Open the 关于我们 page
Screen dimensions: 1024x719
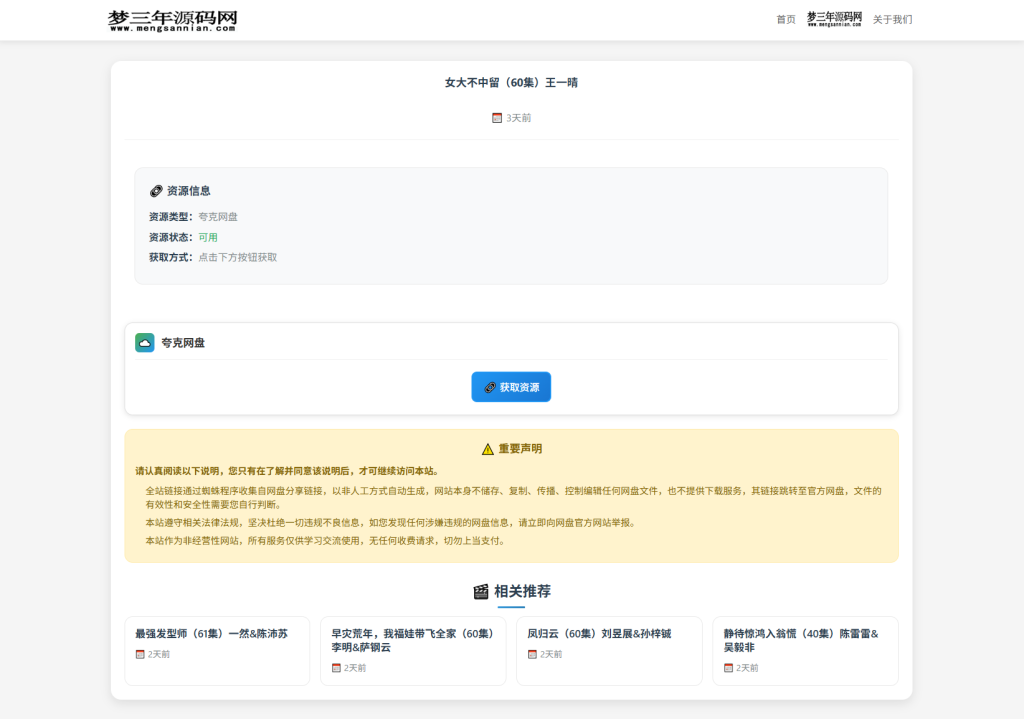pos(892,20)
